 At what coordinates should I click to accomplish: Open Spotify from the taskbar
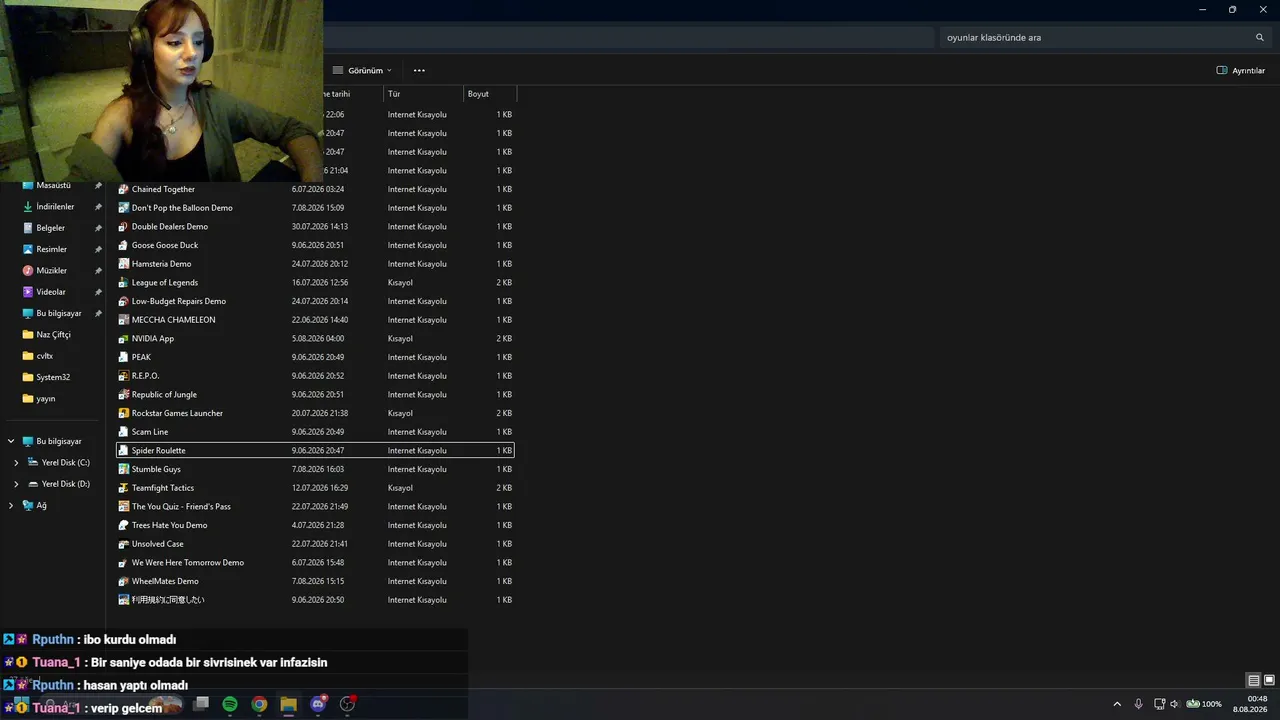pyautogui.click(x=230, y=704)
